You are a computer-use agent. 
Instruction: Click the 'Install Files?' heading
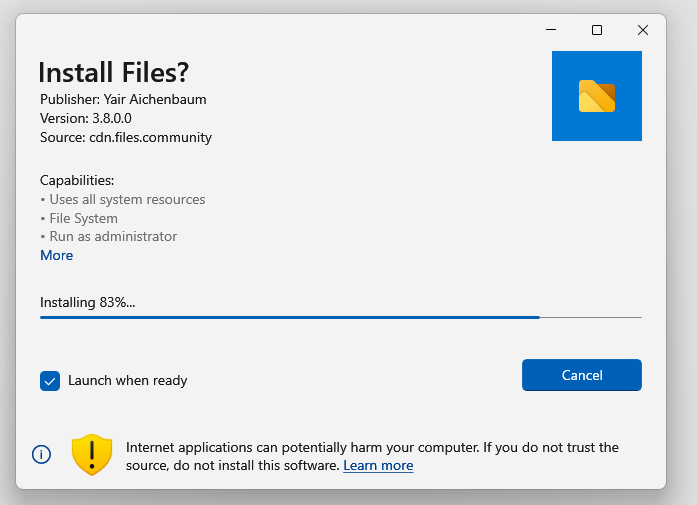pos(113,72)
